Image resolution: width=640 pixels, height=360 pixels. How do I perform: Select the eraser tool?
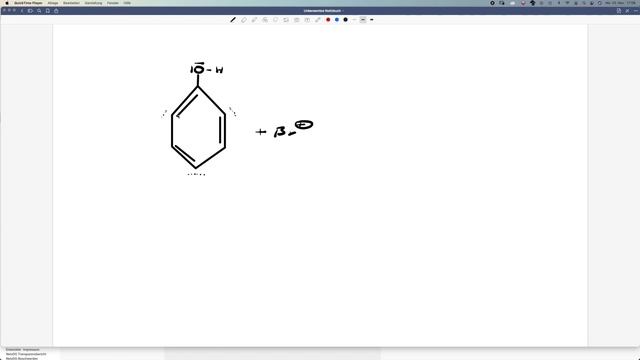(x=244, y=20)
